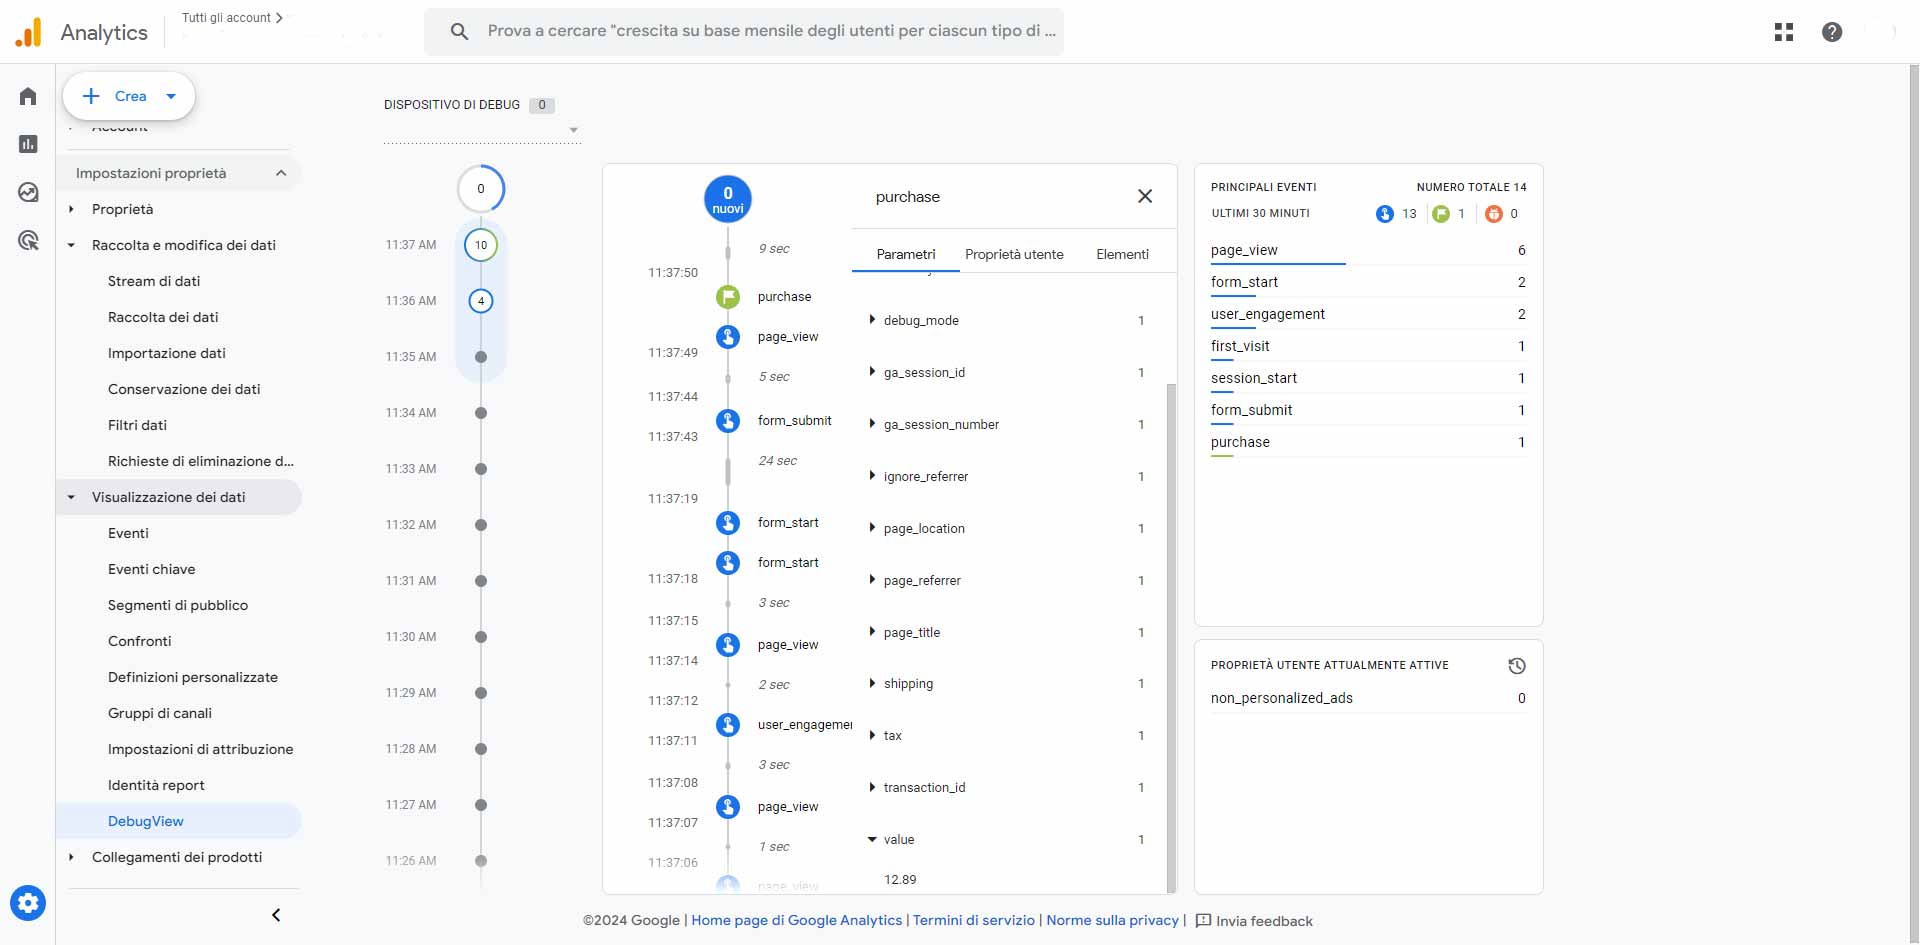Click the history icon in user properties panel

tap(1516, 666)
